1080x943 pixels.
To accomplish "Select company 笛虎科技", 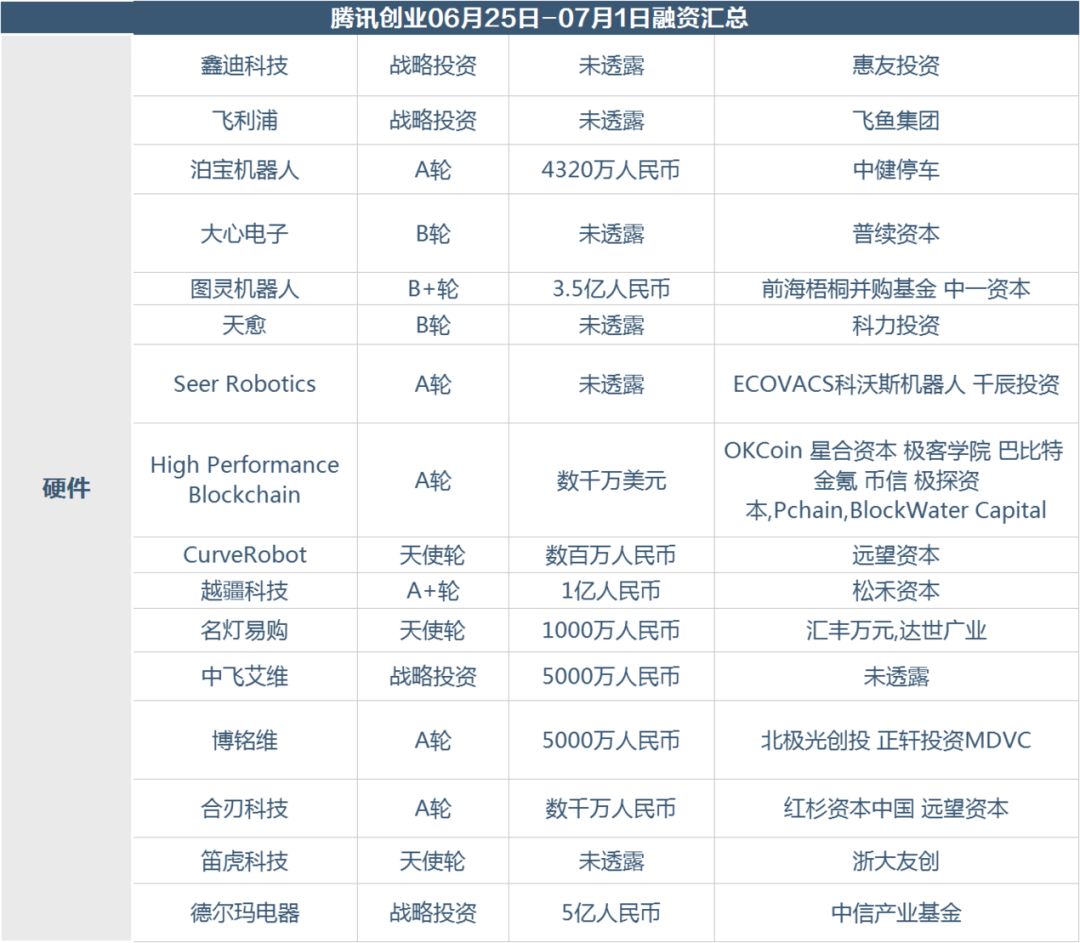I will pyautogui.click(x=244, y=862).
